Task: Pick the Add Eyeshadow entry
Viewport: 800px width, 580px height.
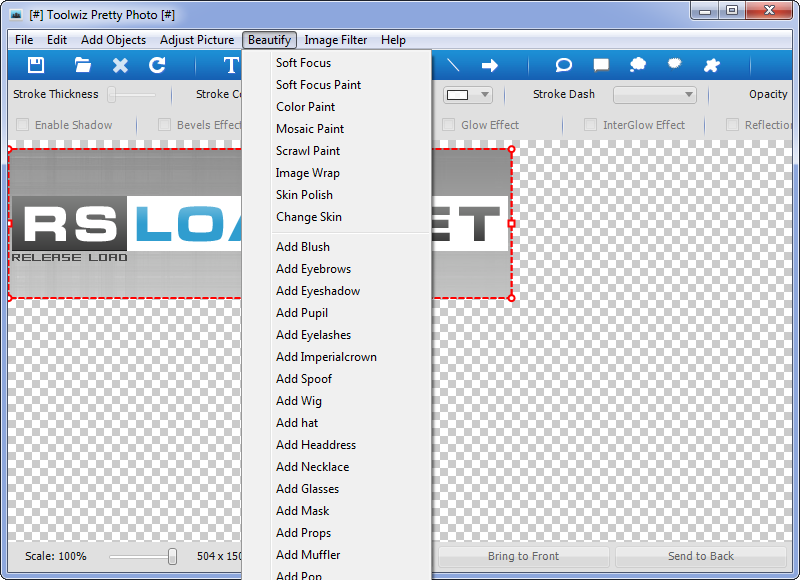Action: pos(337,291)
